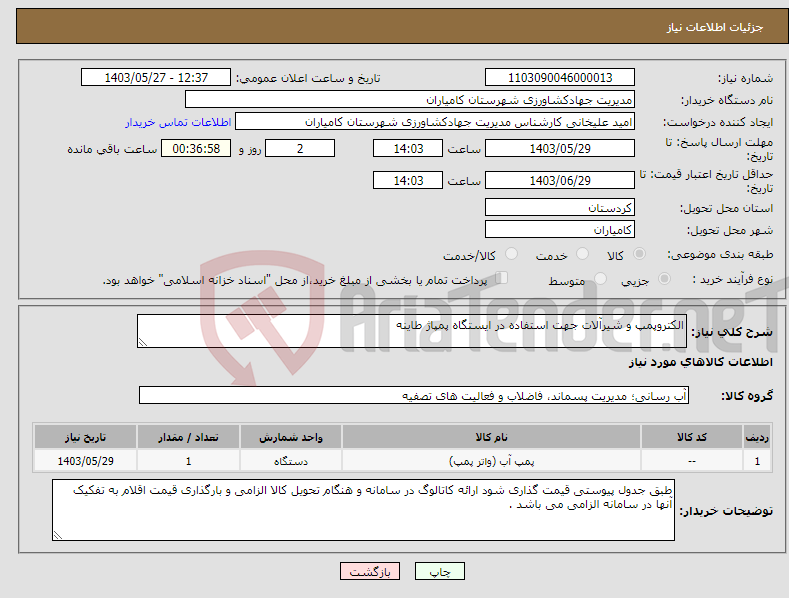Viewport: 789px width, 598px height.
Task: Click the remaining days field showing 2
Action: coord(300,148)
